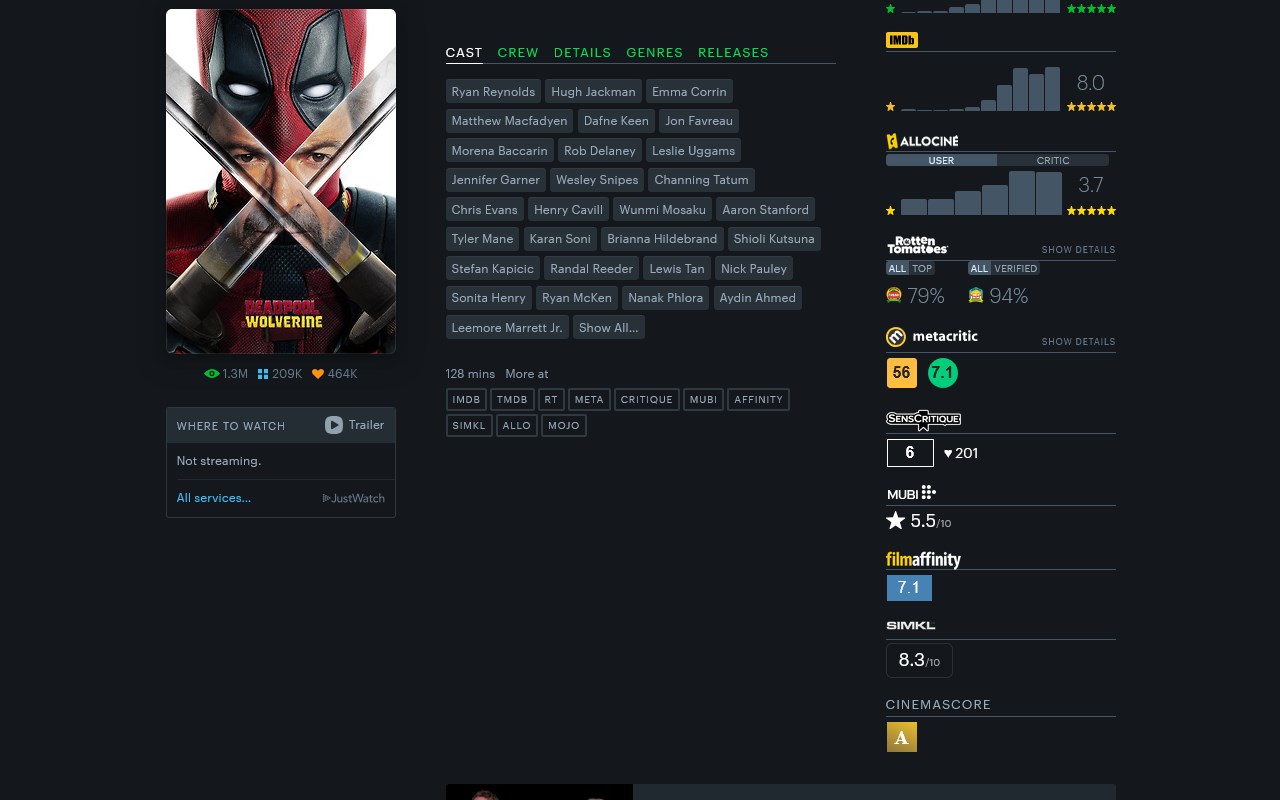The height and width of the screenshot is (800, 1280).
Task: Click the AlloCiné logo
Action: [922, 141]
